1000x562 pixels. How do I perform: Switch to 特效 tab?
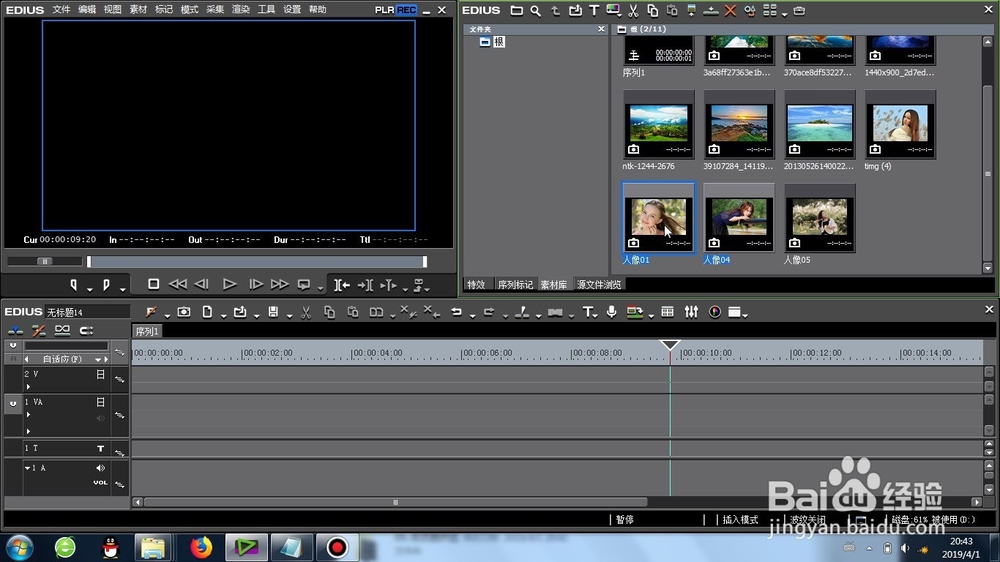tap(476, 285)
